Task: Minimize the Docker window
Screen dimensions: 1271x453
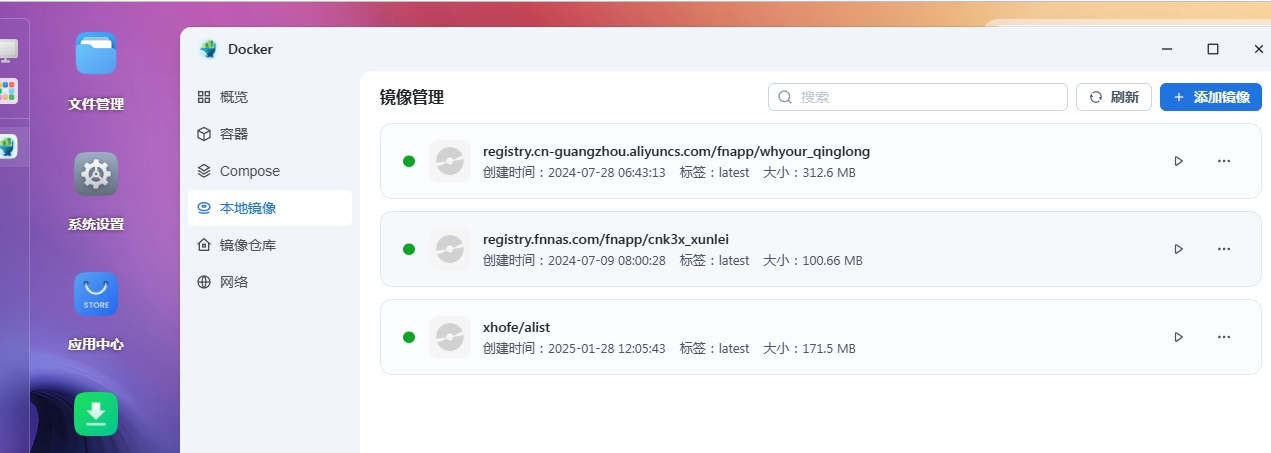Action: pyautogui.click(x=1167, y=49)
